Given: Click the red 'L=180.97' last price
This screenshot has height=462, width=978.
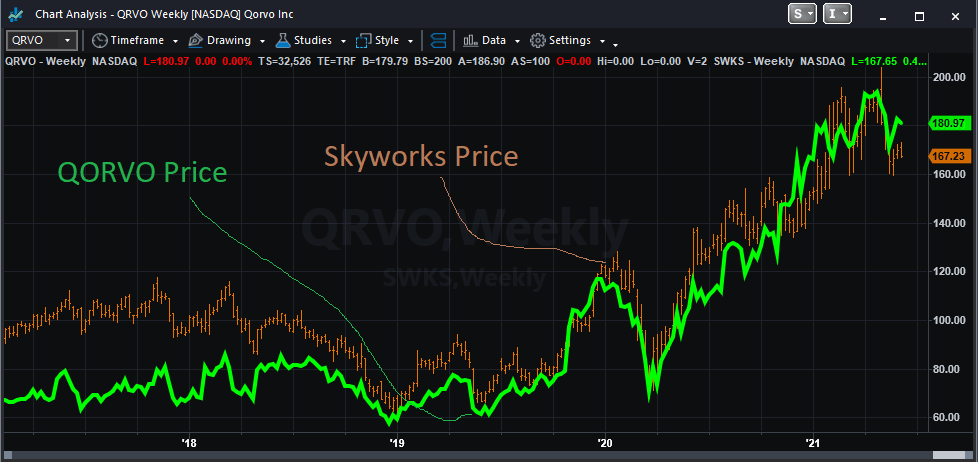Looking at the screenshot, I should [x=166, y=61].
